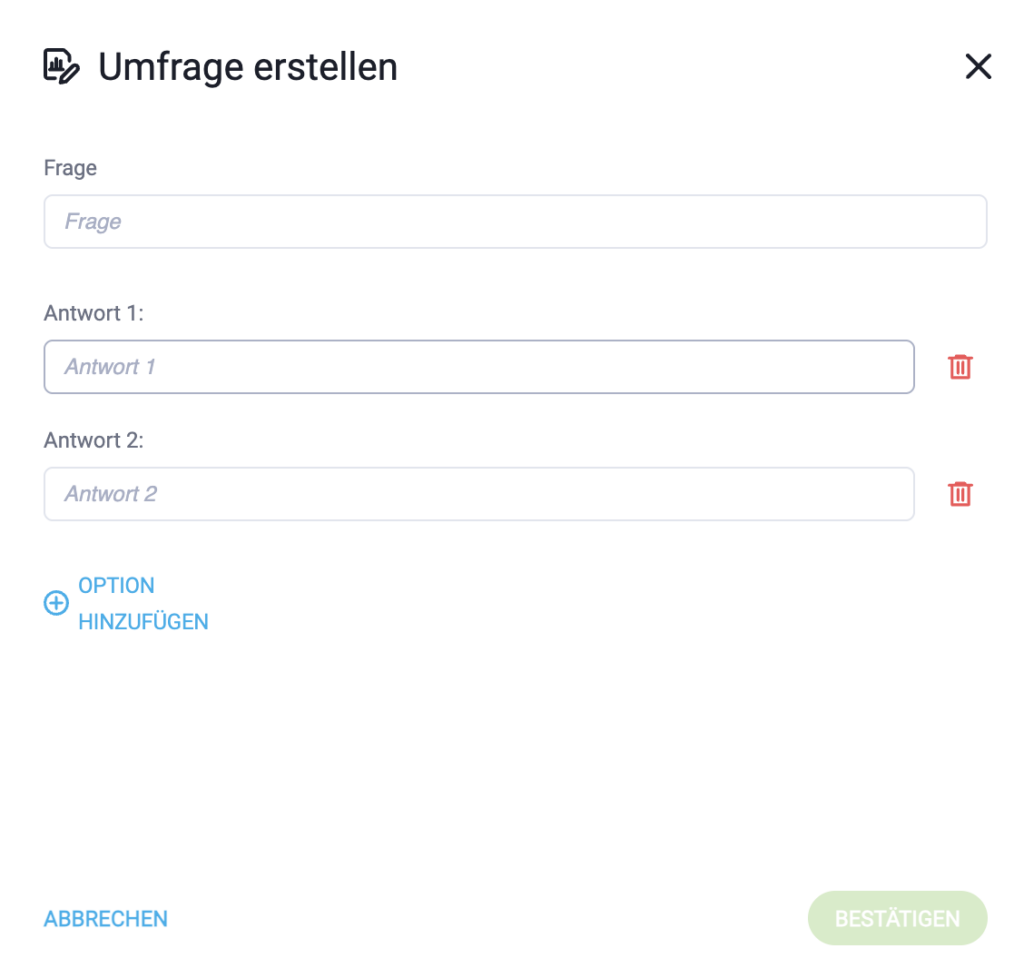Click the 'Antwort 1:' label
This screenshot has height=968, width=1024.
coord(94,313)
